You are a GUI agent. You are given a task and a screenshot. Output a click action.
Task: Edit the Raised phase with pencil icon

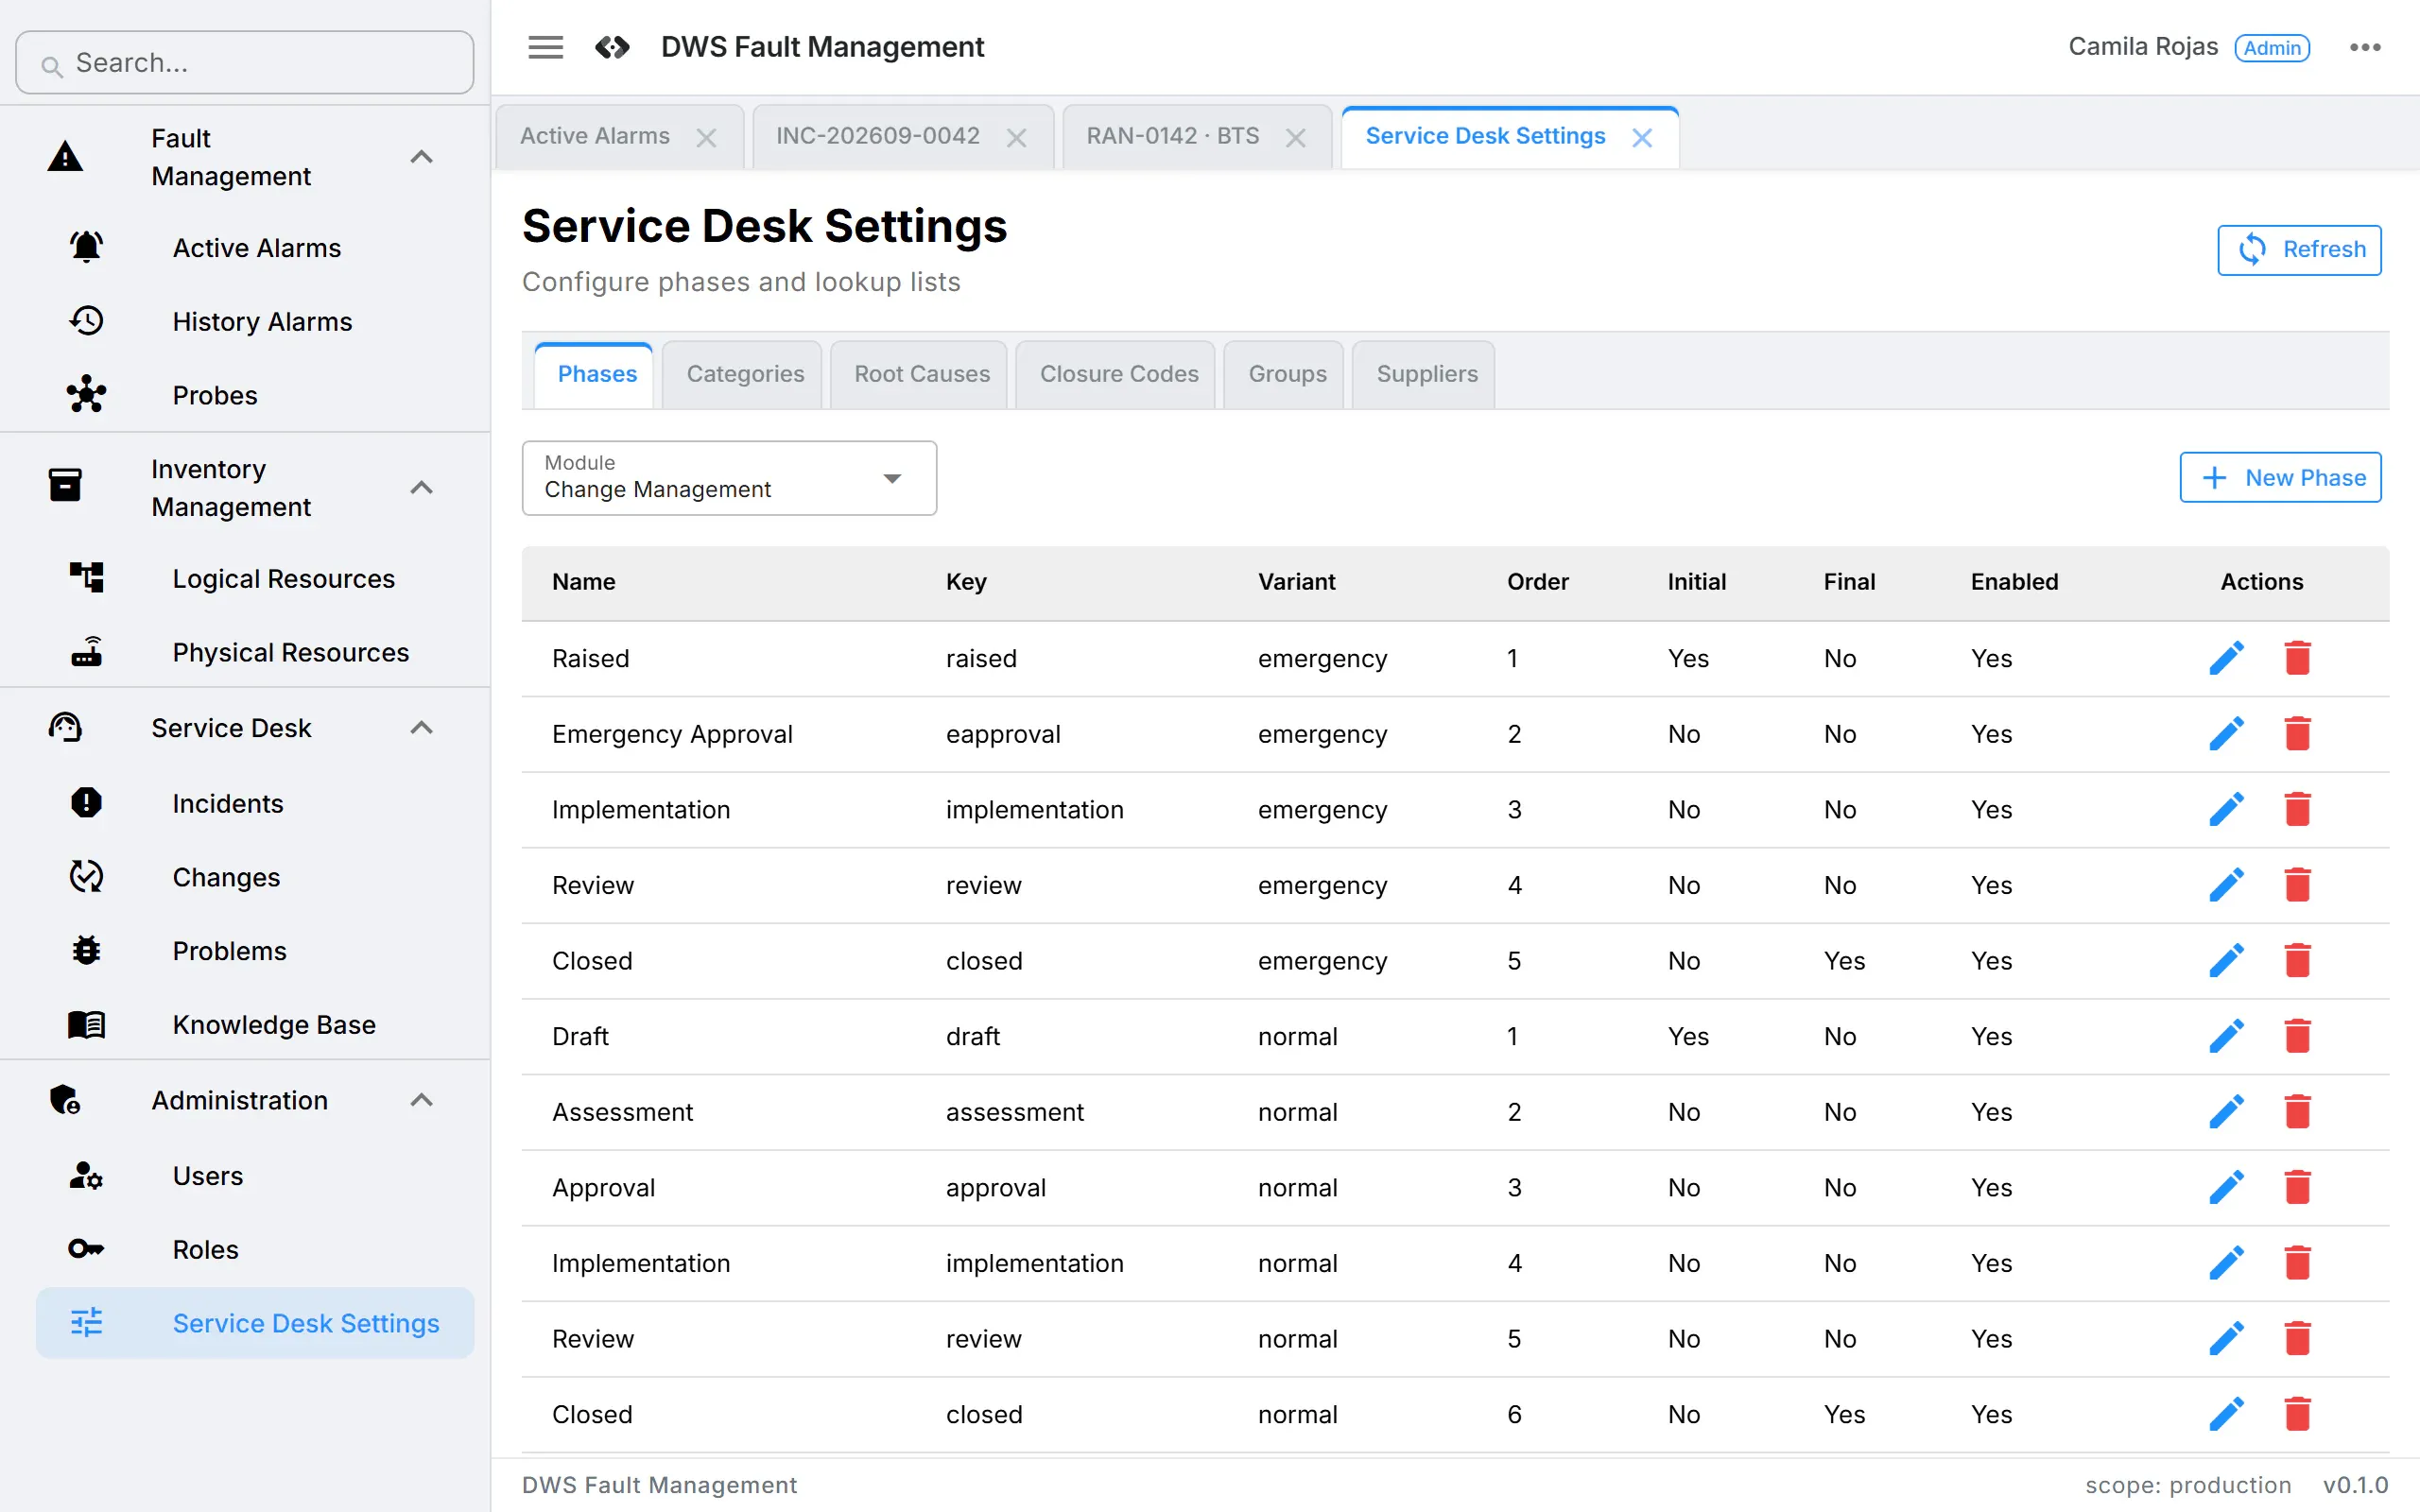[x=2227, y=658]
